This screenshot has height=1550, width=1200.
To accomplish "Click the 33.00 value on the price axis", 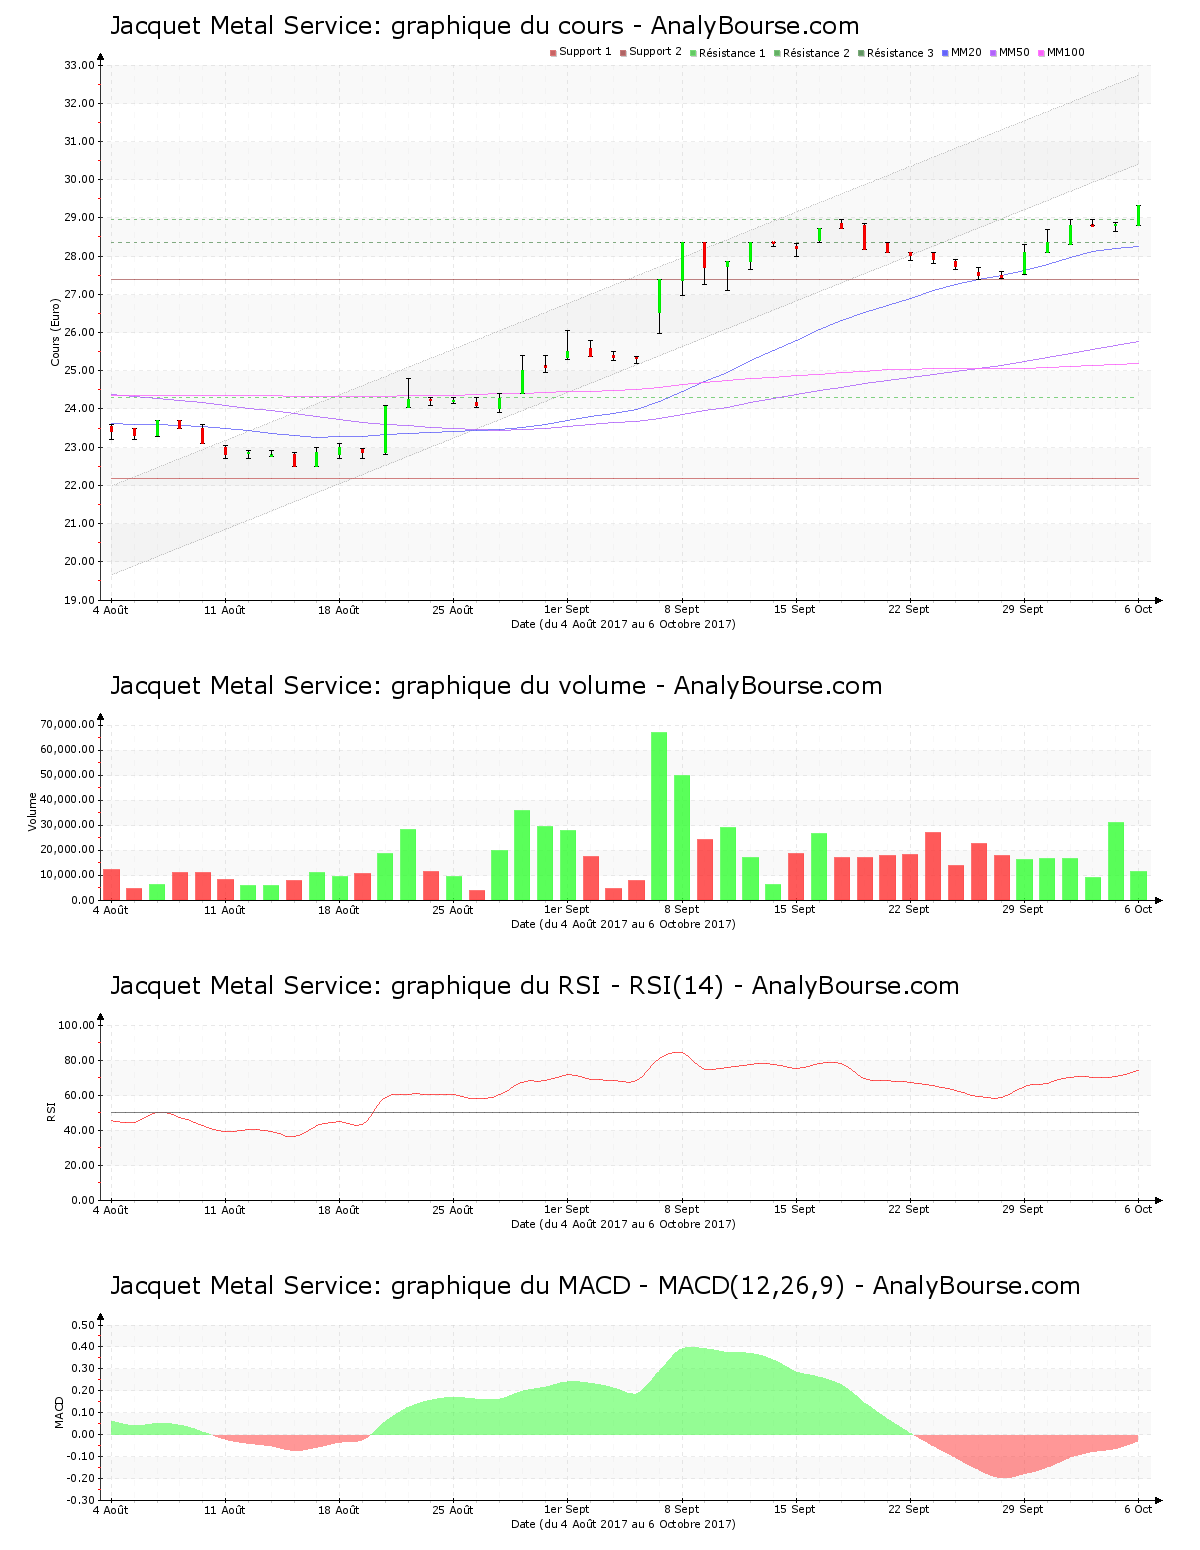I will [x=79, y=65].
